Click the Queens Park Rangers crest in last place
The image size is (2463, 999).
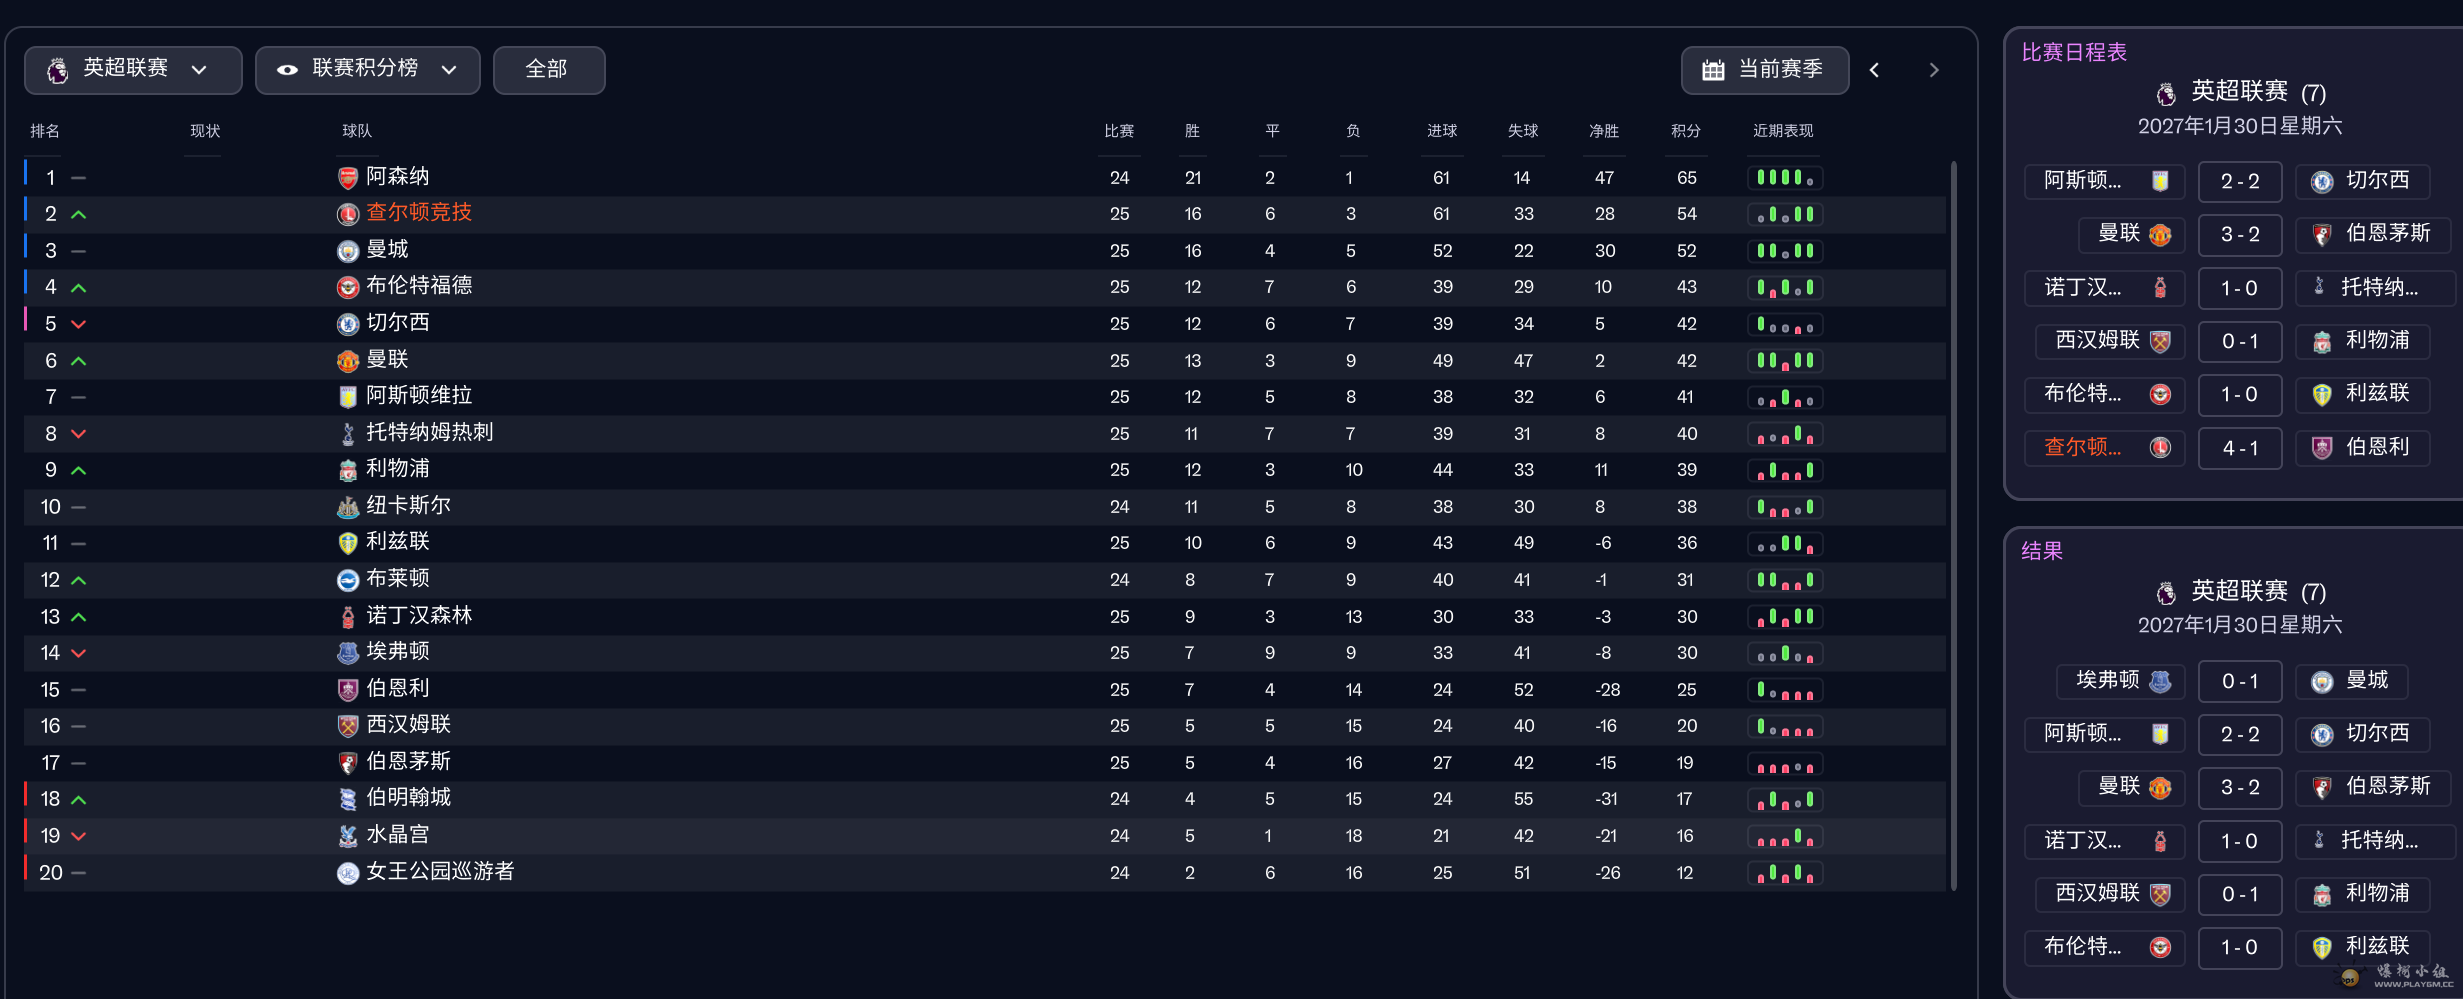click(x=347, y=873)
